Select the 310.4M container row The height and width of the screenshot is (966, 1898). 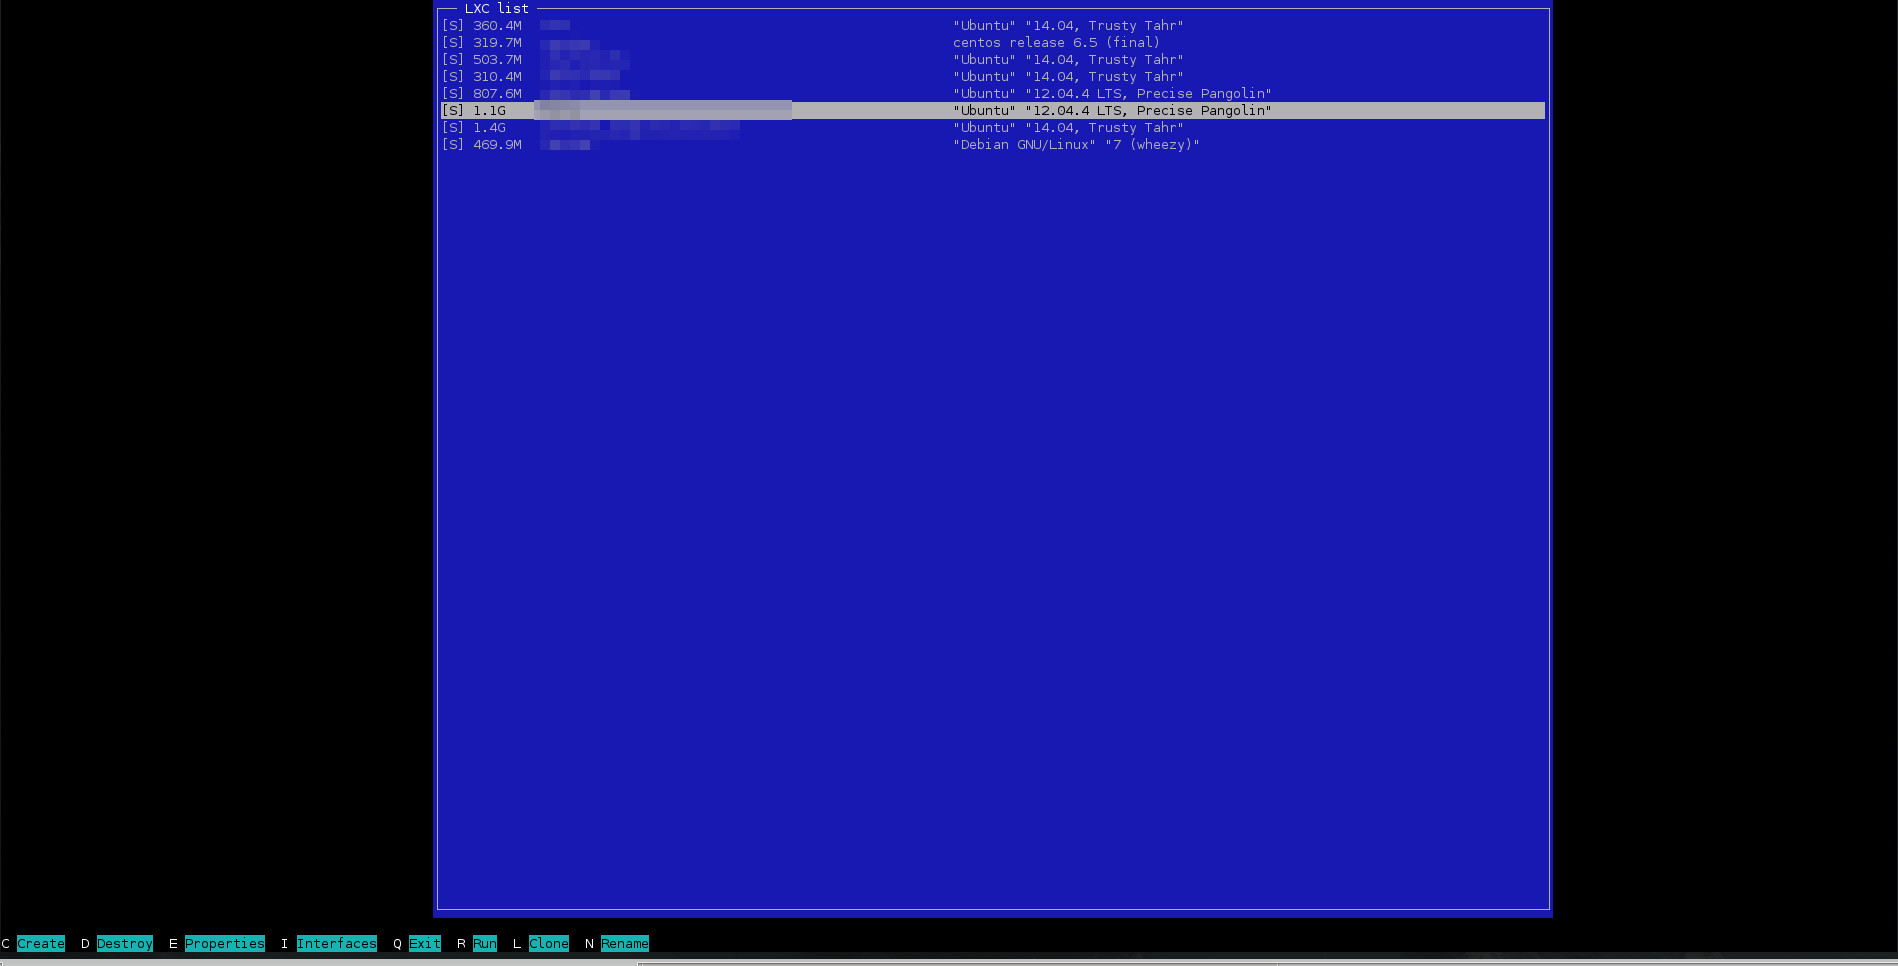[x=993, y=77]
